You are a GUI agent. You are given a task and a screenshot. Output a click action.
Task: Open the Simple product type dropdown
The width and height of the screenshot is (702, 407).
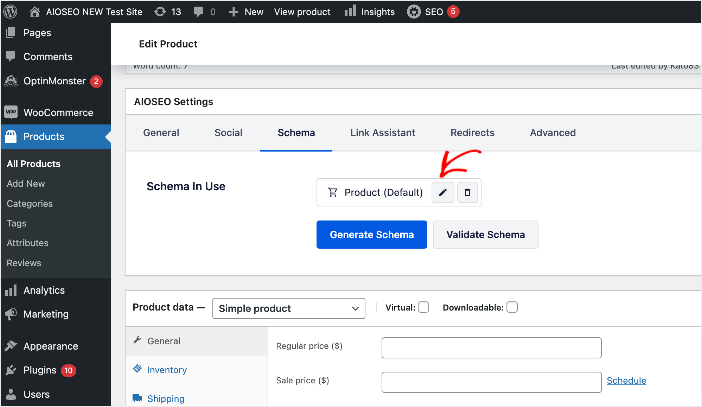tap(289, 308)
